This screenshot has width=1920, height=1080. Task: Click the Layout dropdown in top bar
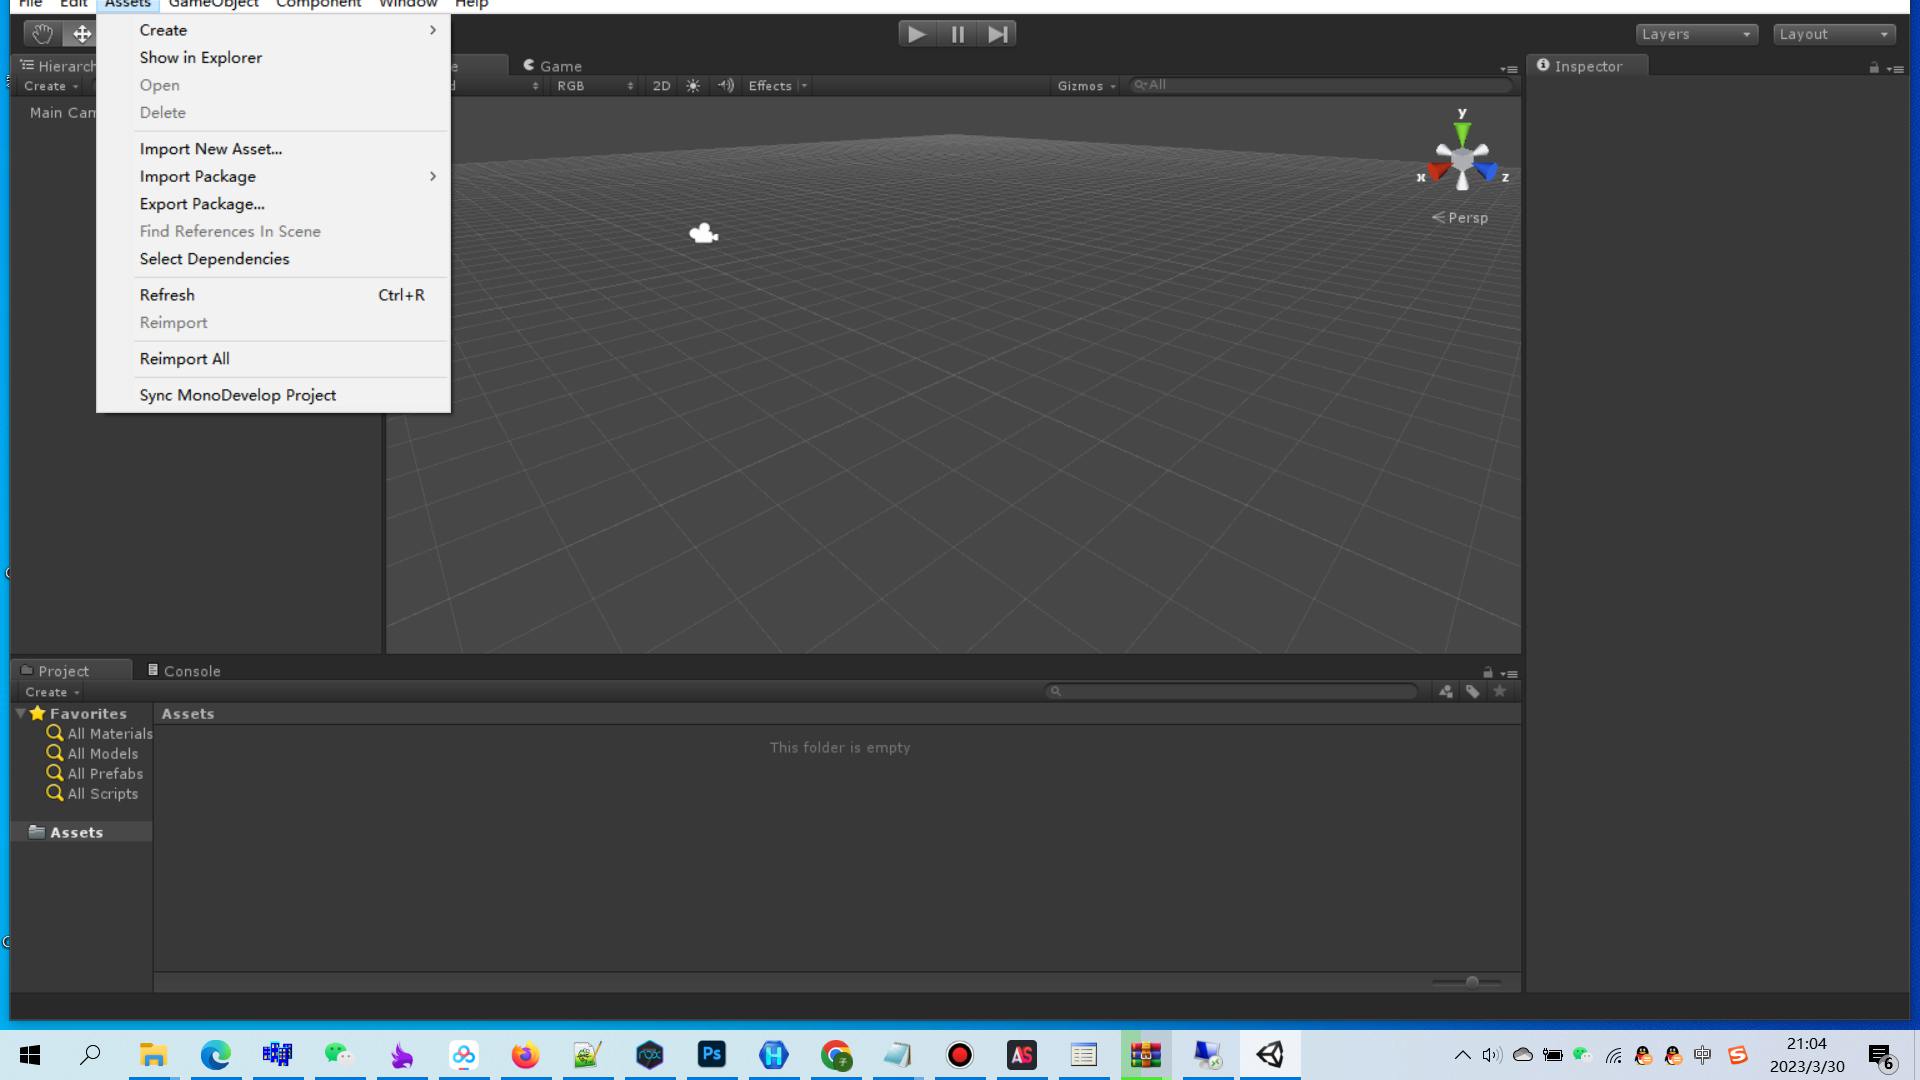click(x=1838, y=33)
